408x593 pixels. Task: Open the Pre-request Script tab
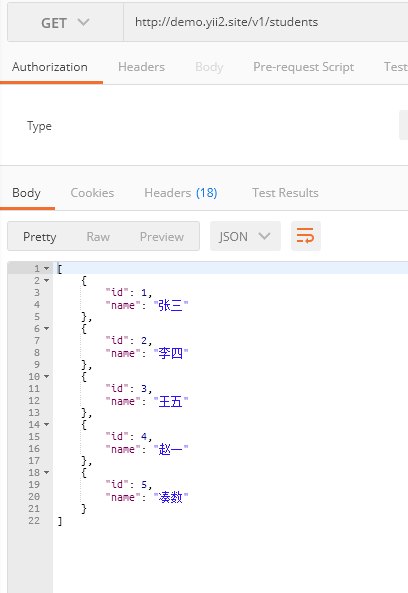[303, 67]
